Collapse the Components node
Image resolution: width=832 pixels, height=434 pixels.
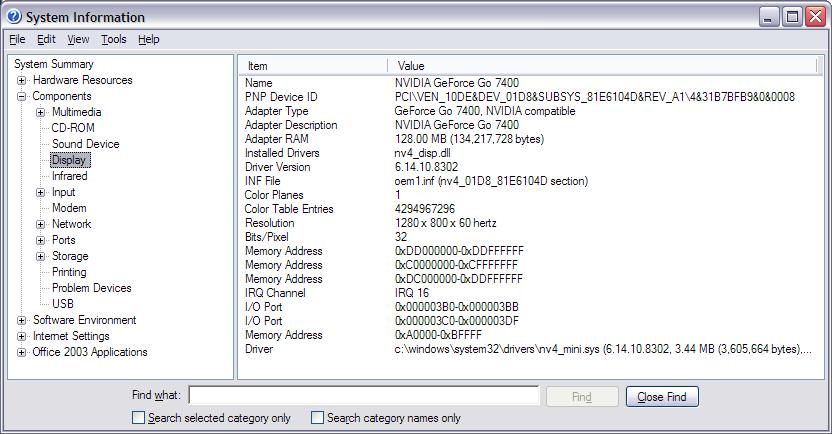point(21,97)
